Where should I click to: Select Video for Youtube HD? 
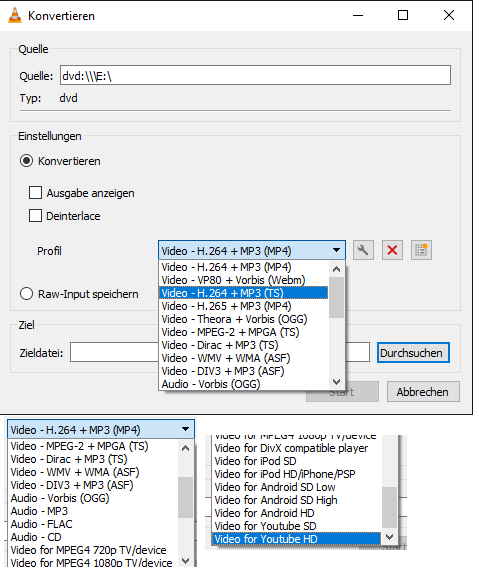coord(297,539)
